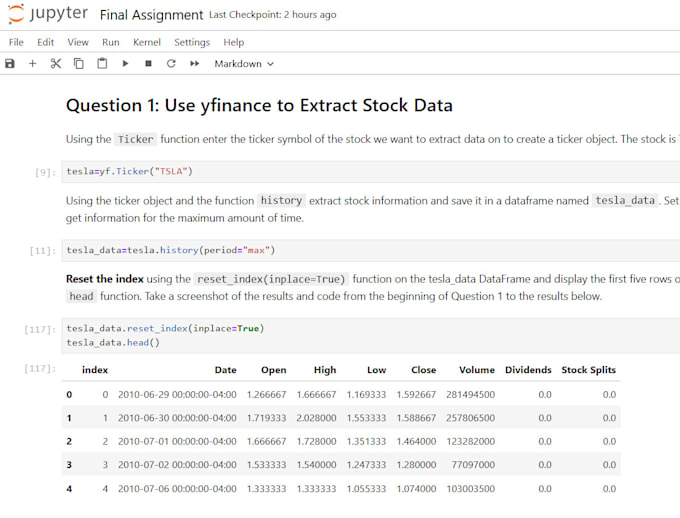Screen dimensions: 680x518
Task: Save the notebook with the disk icon
Action: pos(10,64)
